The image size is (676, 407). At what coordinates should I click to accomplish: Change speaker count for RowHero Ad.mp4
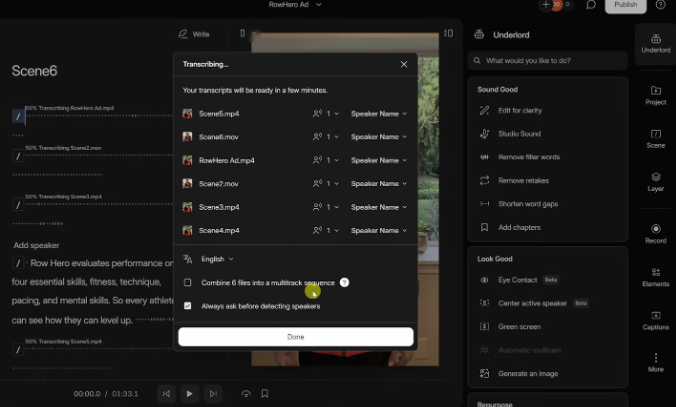point(325,160)
